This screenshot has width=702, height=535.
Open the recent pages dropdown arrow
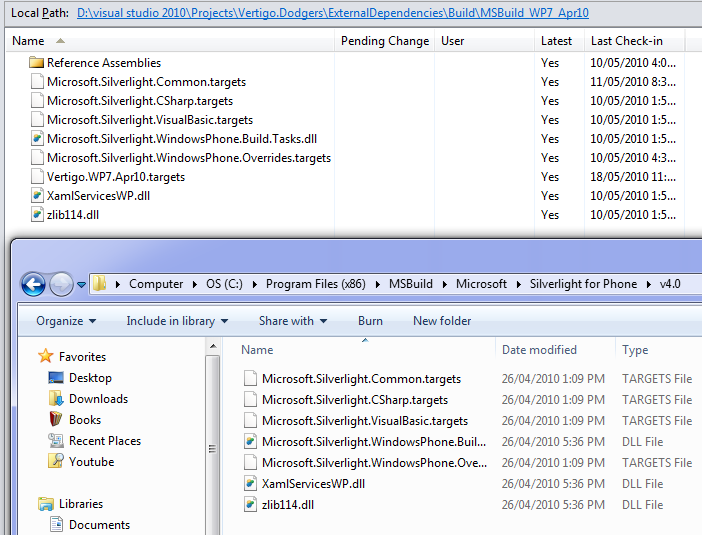(81, 285)
